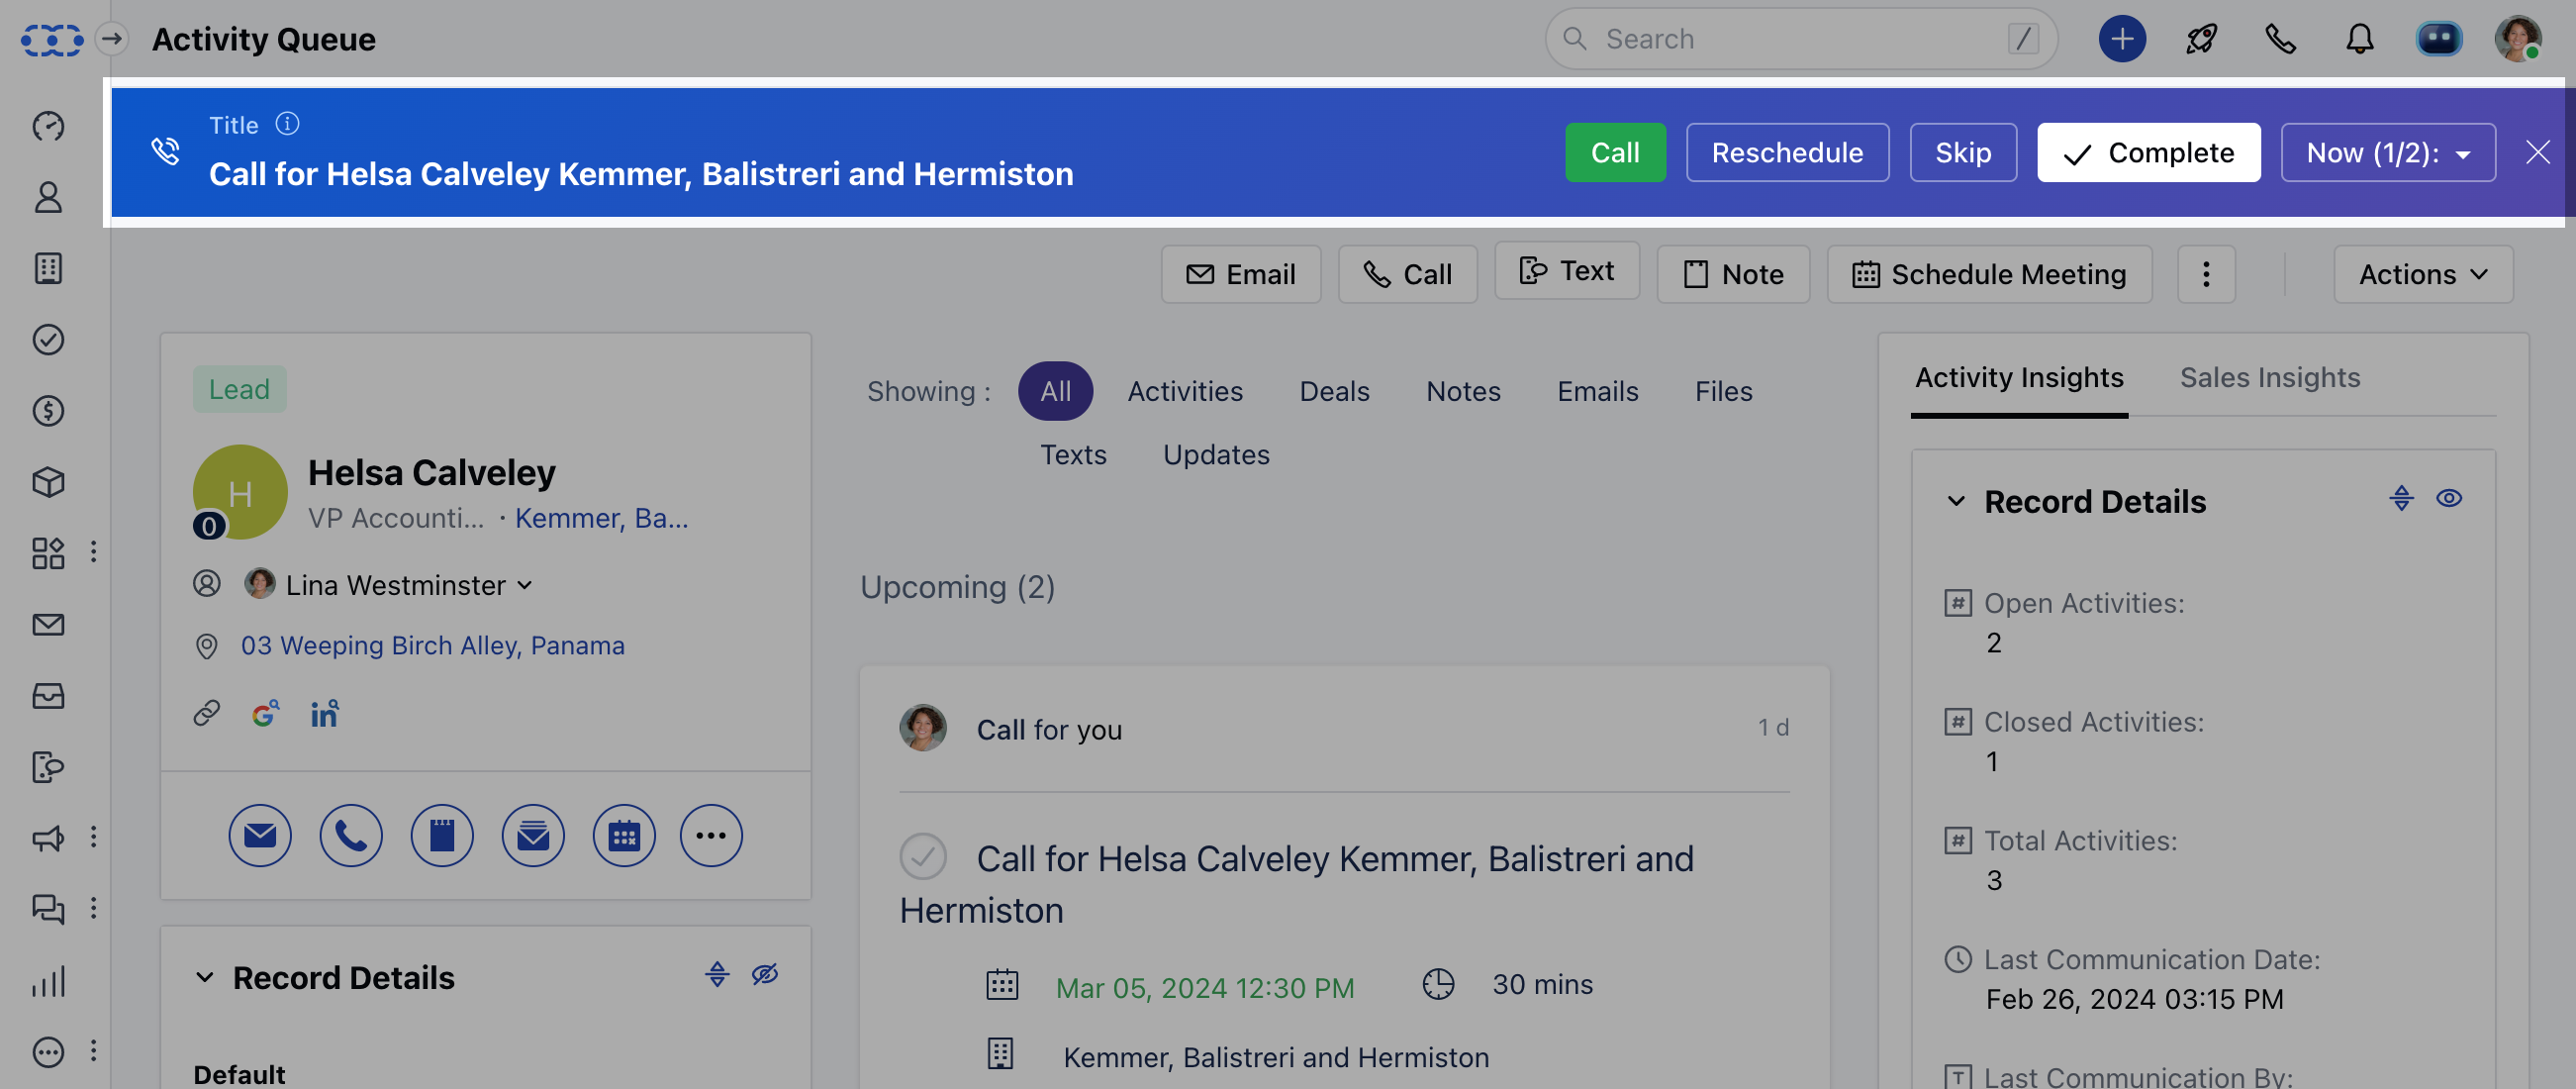This screenshot has height=1089, width=2576.
Task: Toggle hidden-eye icon in left Record Details section
Action: pos(765,974)
